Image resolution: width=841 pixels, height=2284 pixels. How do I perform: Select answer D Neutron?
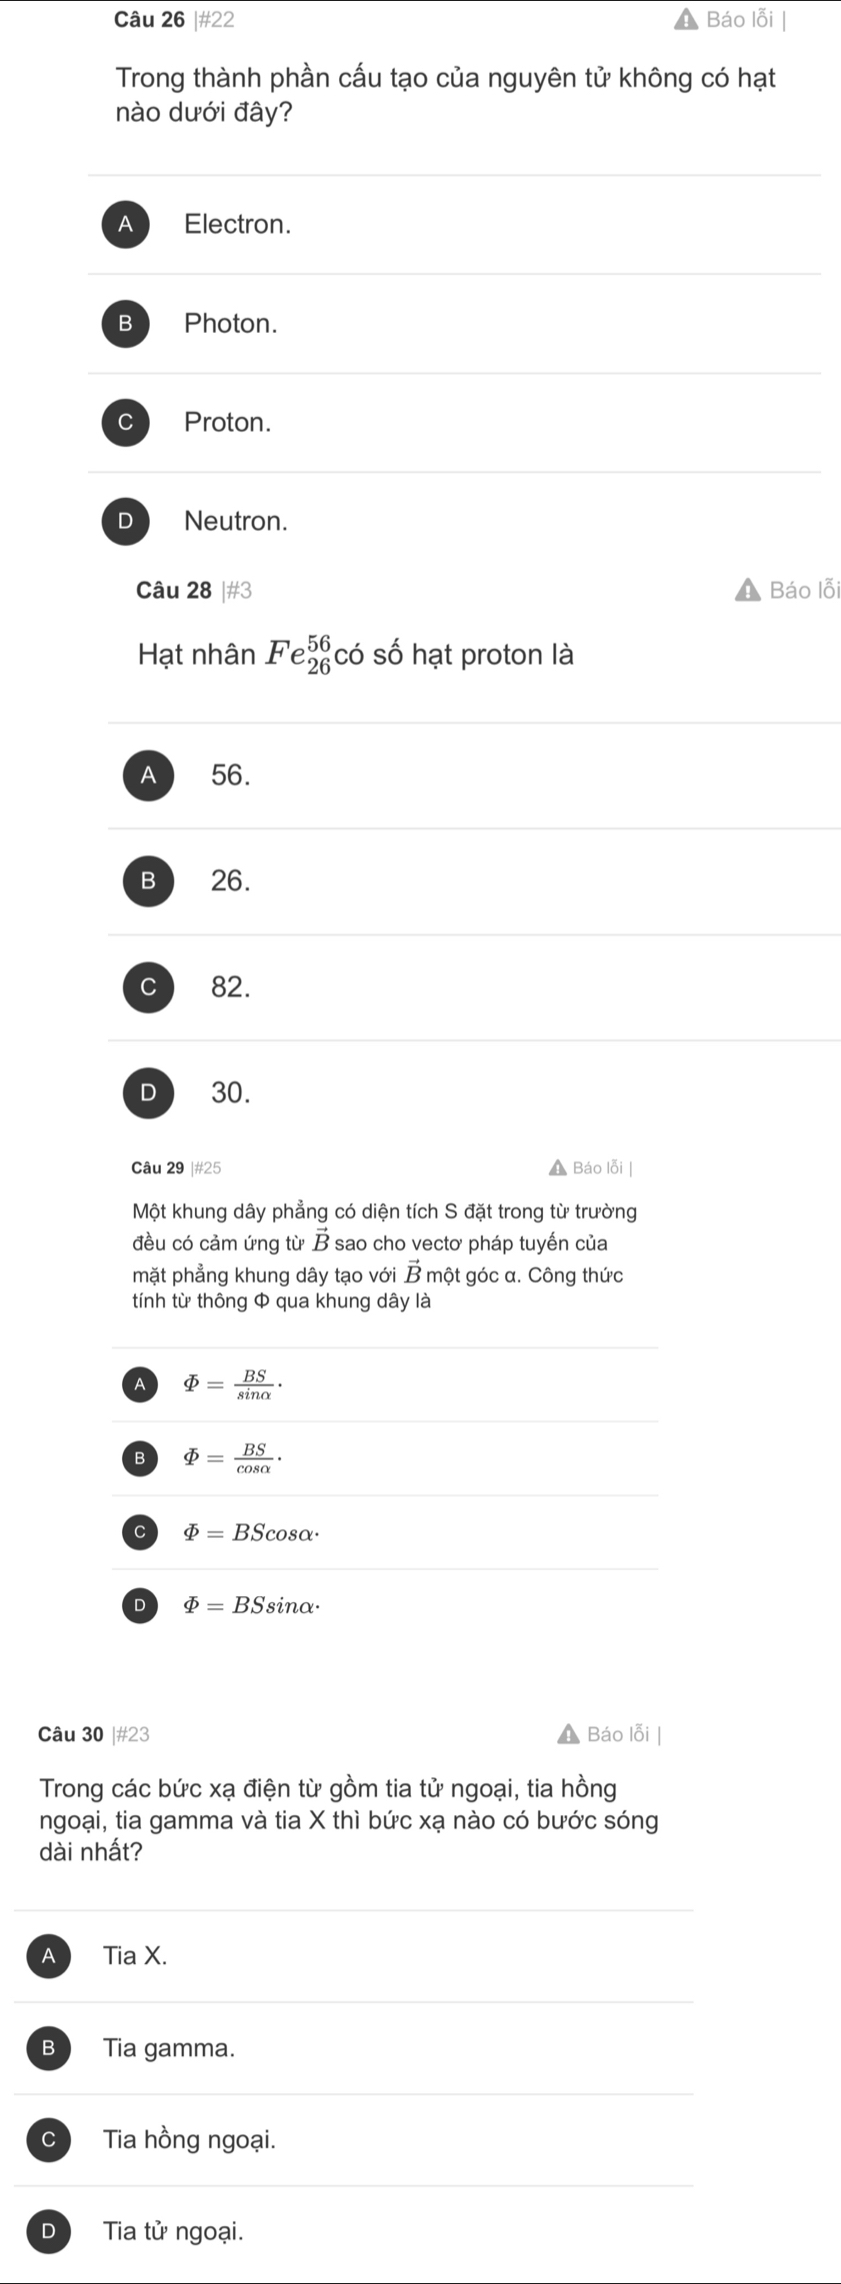click(454, 521)
